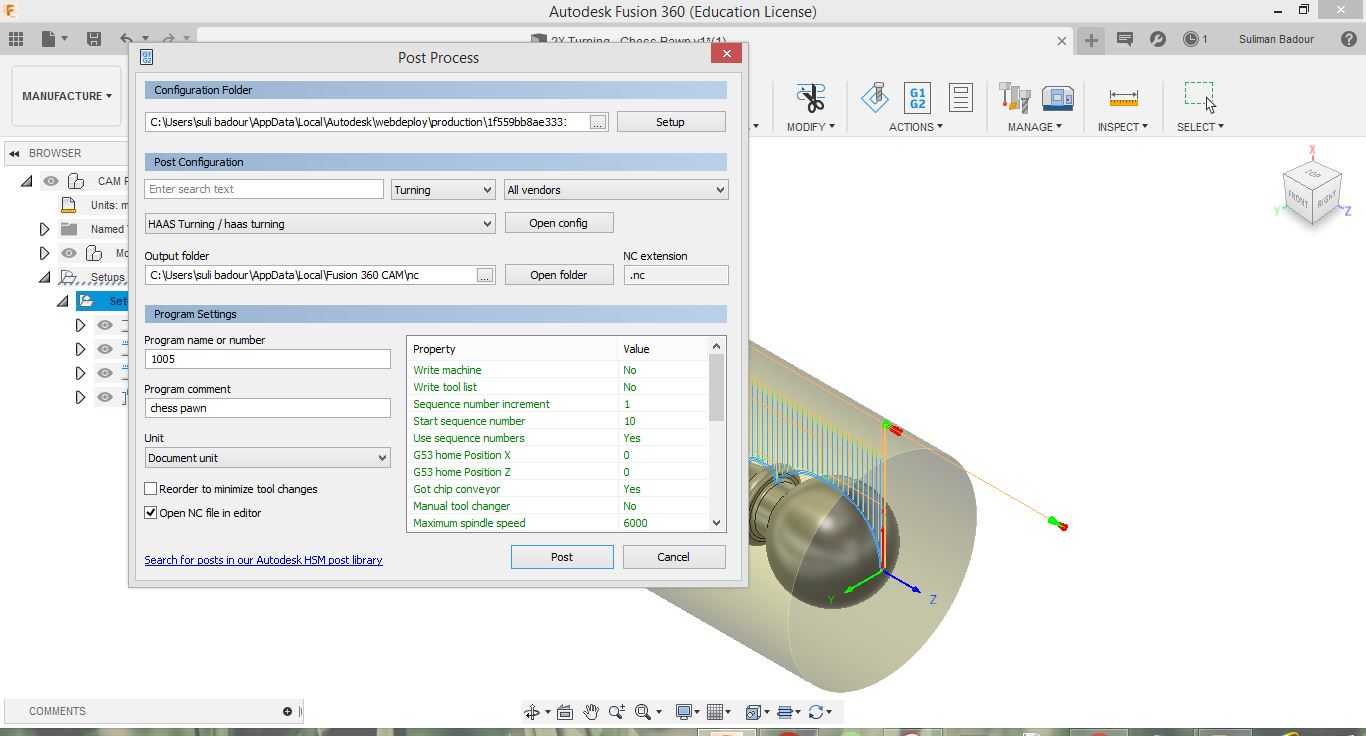Select the Pan hand tool
The height and width of the screenshot is (736, 1366).
(591, 712)
